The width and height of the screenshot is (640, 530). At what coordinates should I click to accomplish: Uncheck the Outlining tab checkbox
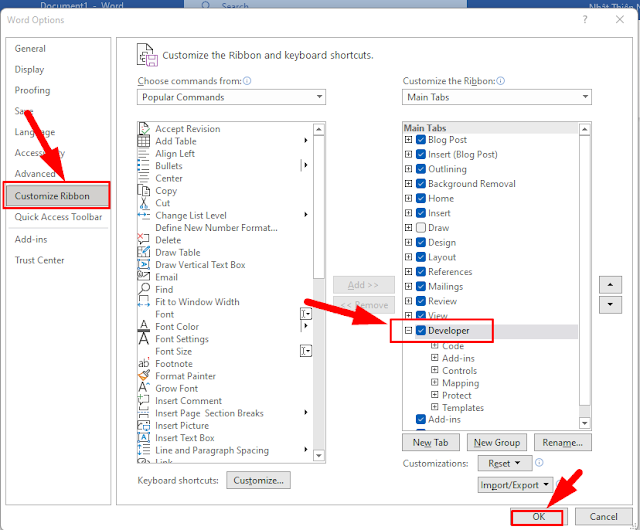pyautogui.click(x=421, y=169)
